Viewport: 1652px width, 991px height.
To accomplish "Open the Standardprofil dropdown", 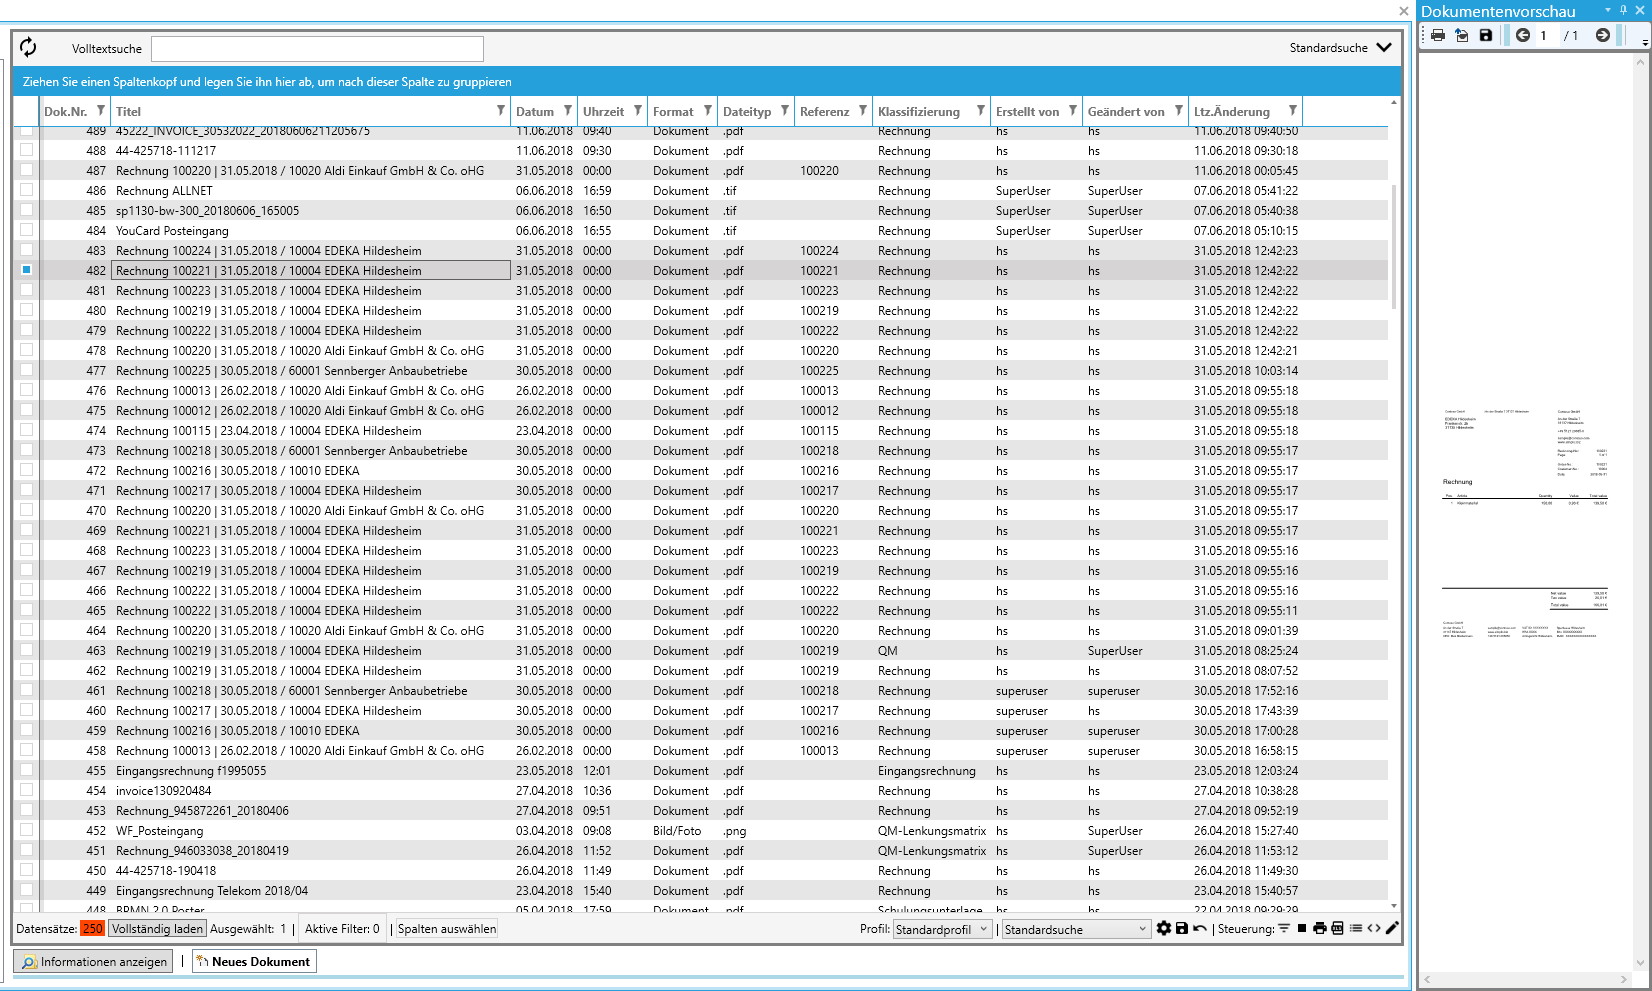I will pos(942,929).
